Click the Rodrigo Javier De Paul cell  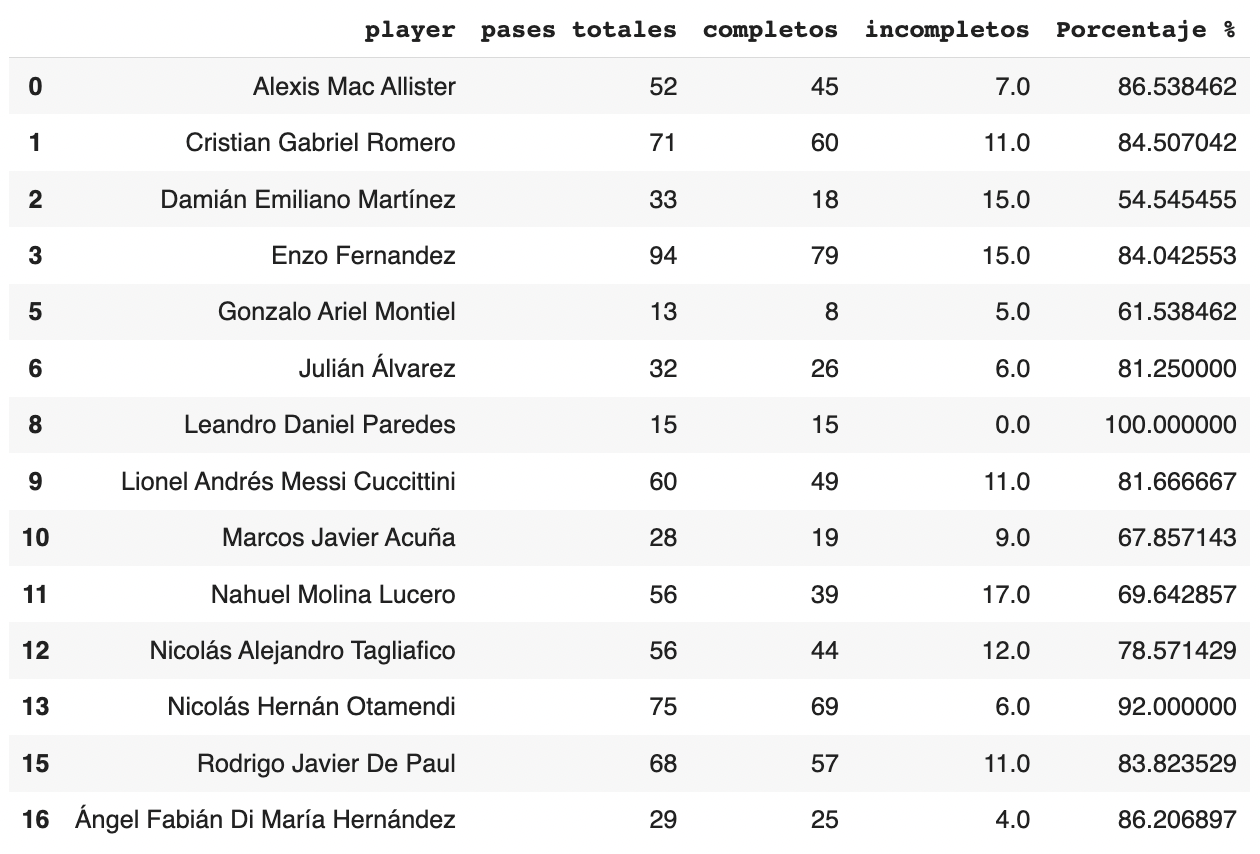tap(326, 764)
